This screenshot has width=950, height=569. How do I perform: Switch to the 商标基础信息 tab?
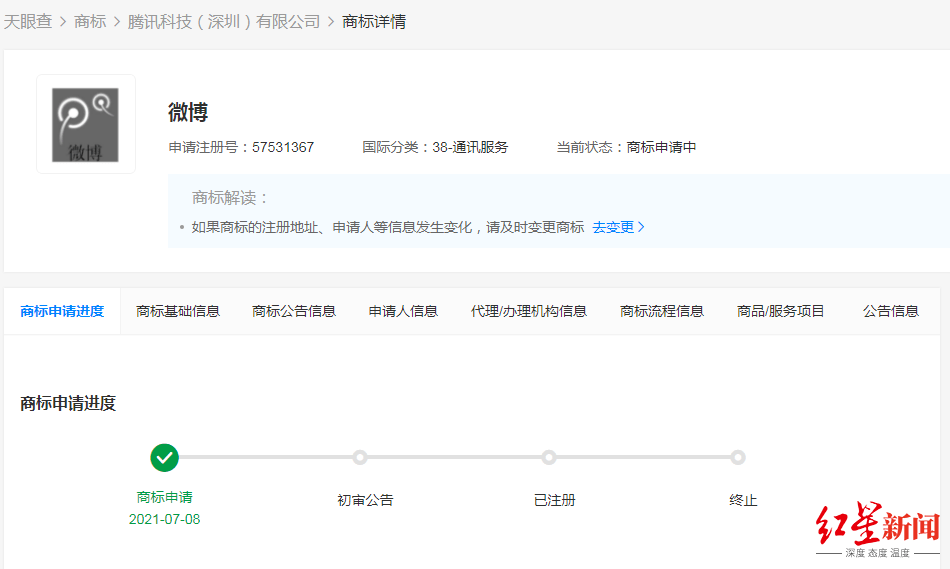178,311
